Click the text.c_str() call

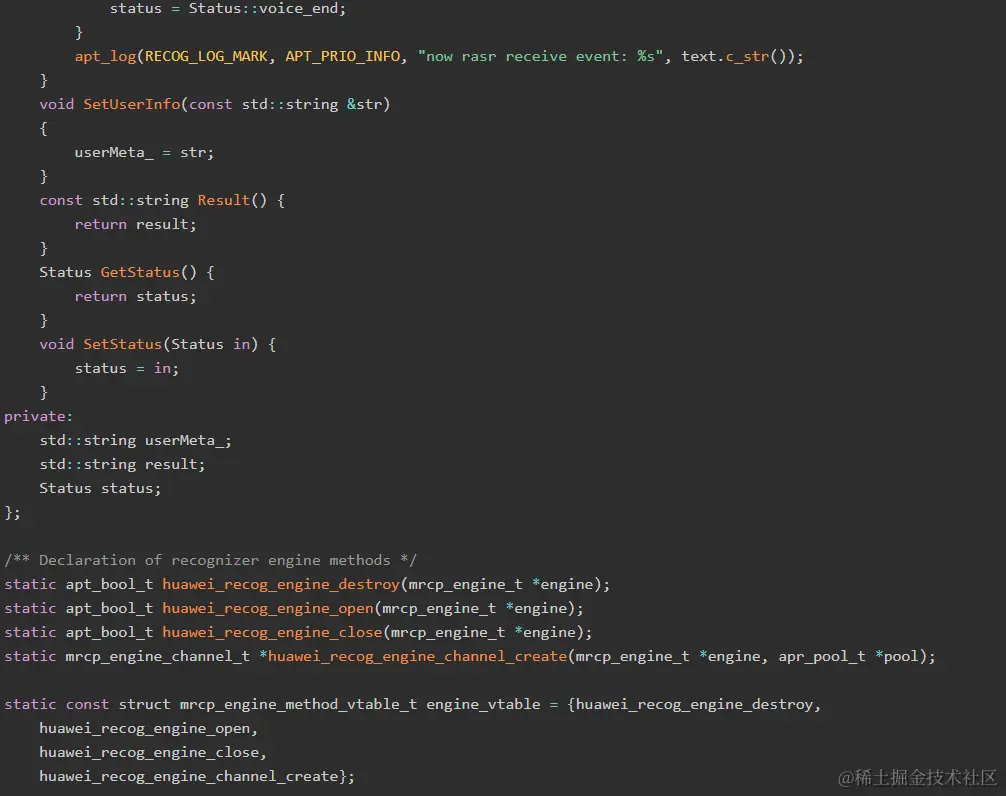tap(738, 56)
